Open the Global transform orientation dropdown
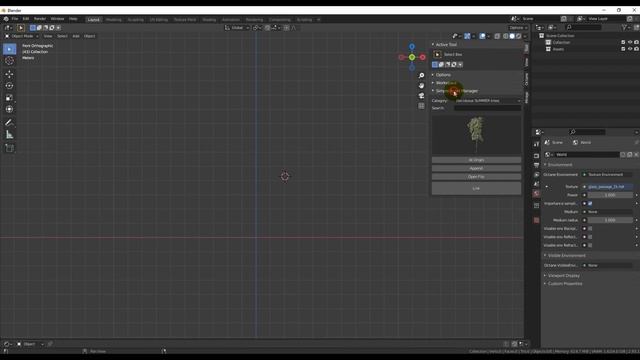This screenshot has width=640, height=360. click(x=237, y=28)
